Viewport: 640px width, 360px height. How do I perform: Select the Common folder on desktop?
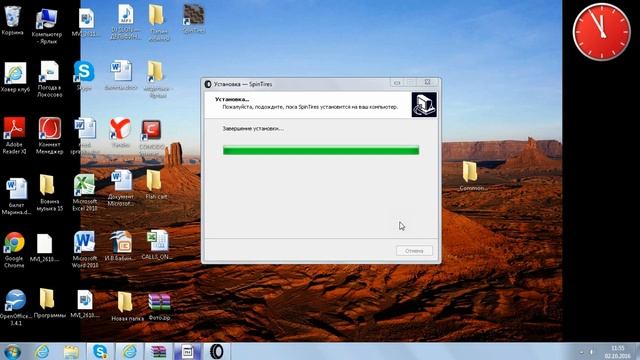(x=472, y=176)
